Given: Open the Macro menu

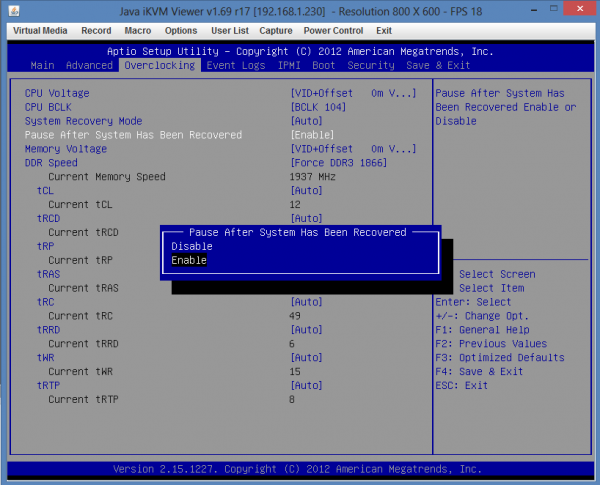Looking at the screenshot, I should click(x=138, y=31).
